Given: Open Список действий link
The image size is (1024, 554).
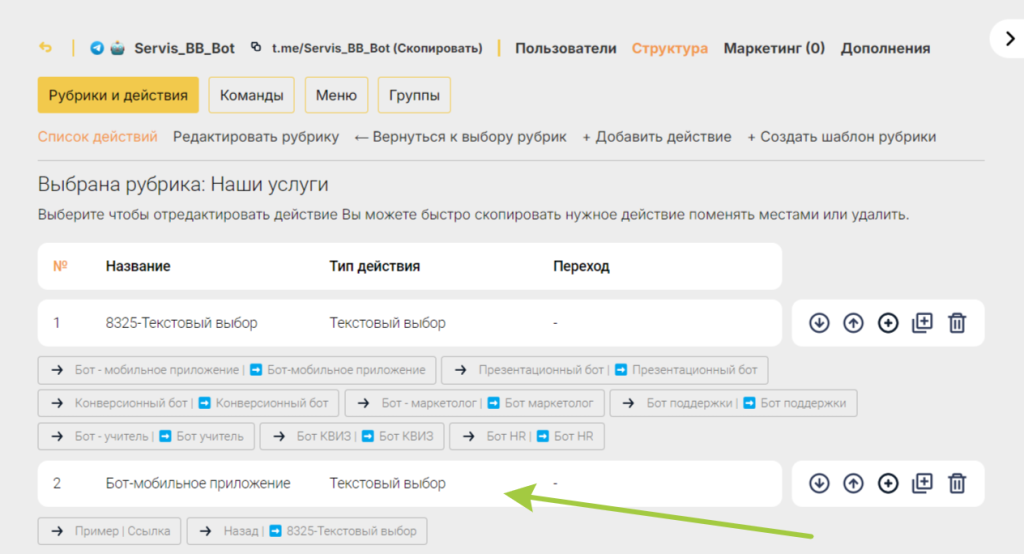Looking at the screenshot, I should 97,137.
